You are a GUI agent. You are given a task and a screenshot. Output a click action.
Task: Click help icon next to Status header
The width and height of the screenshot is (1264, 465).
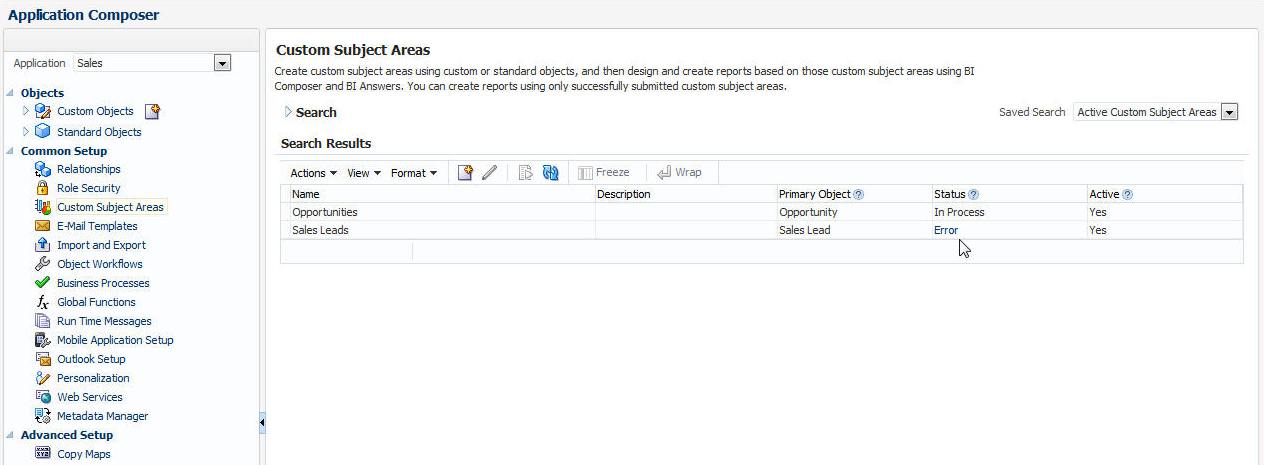(974, 195)
